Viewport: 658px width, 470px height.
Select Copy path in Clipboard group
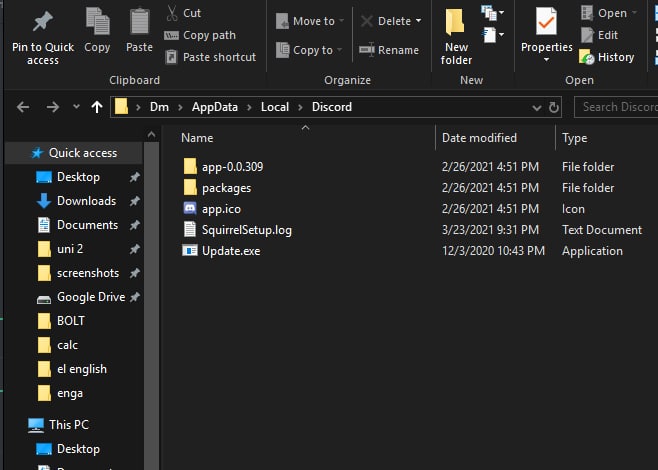[200, 35]
